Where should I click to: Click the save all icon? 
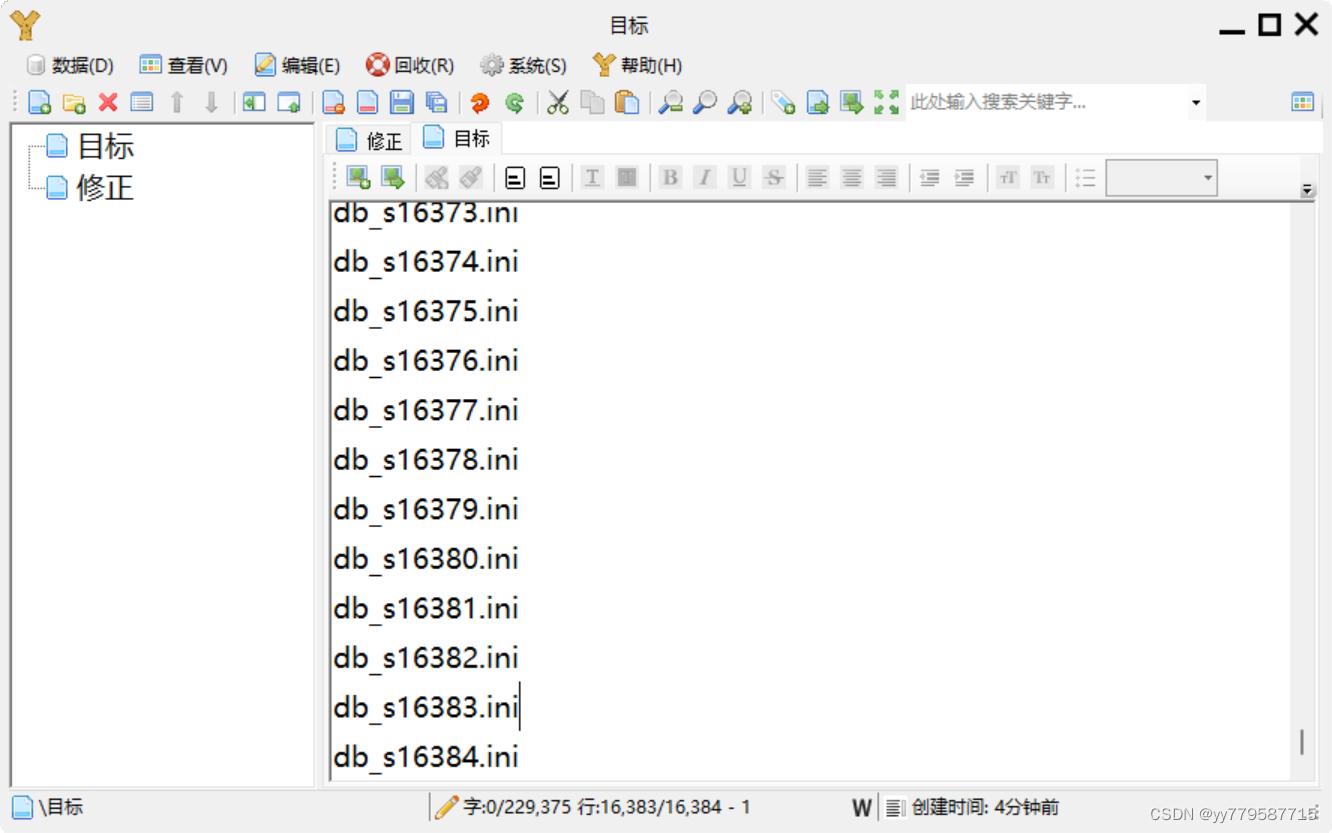click(x=436, y=102)
